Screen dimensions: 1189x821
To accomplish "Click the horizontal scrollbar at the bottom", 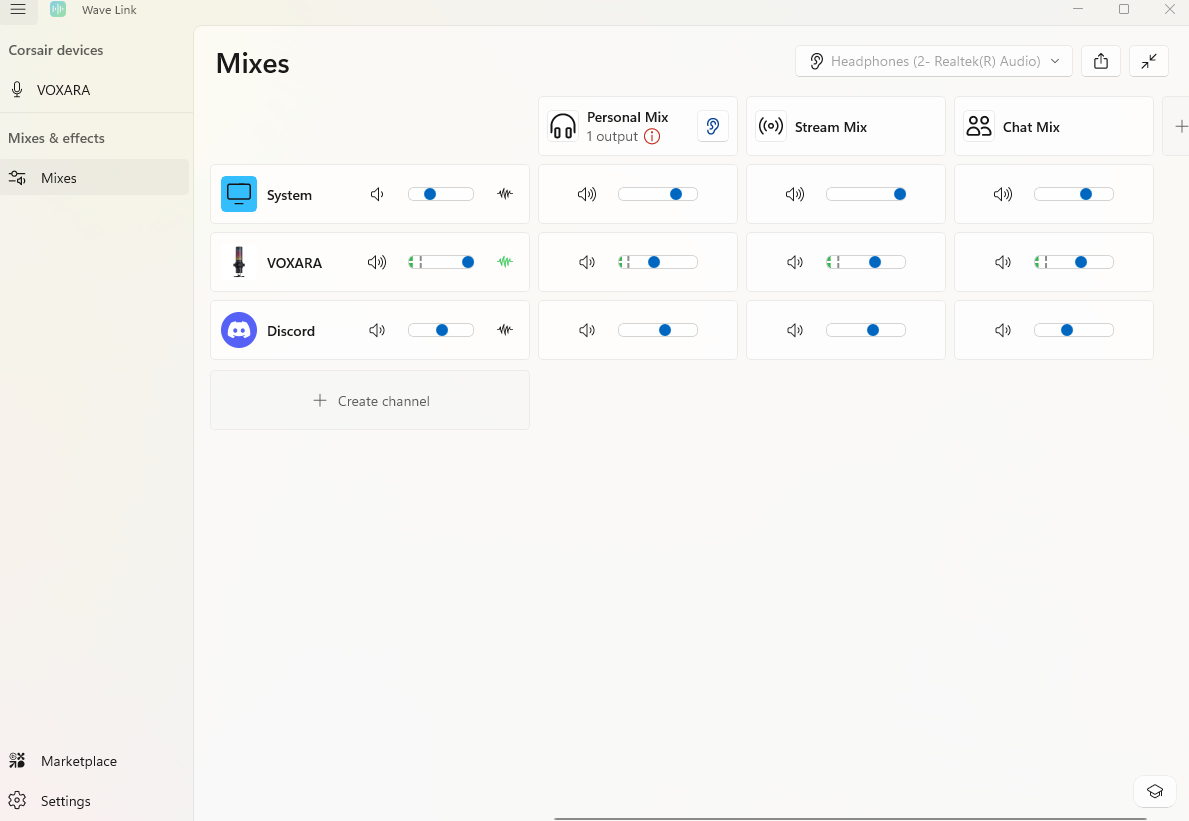I will point(850,818).
